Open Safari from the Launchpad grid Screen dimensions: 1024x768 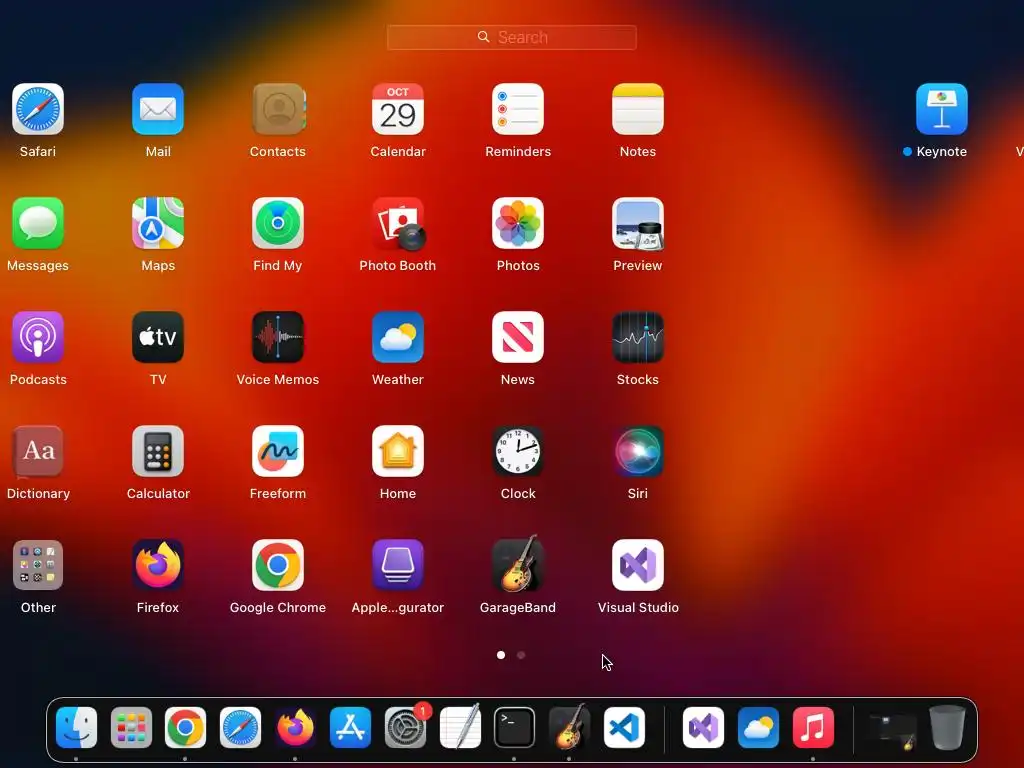click(x=38, y=109)
